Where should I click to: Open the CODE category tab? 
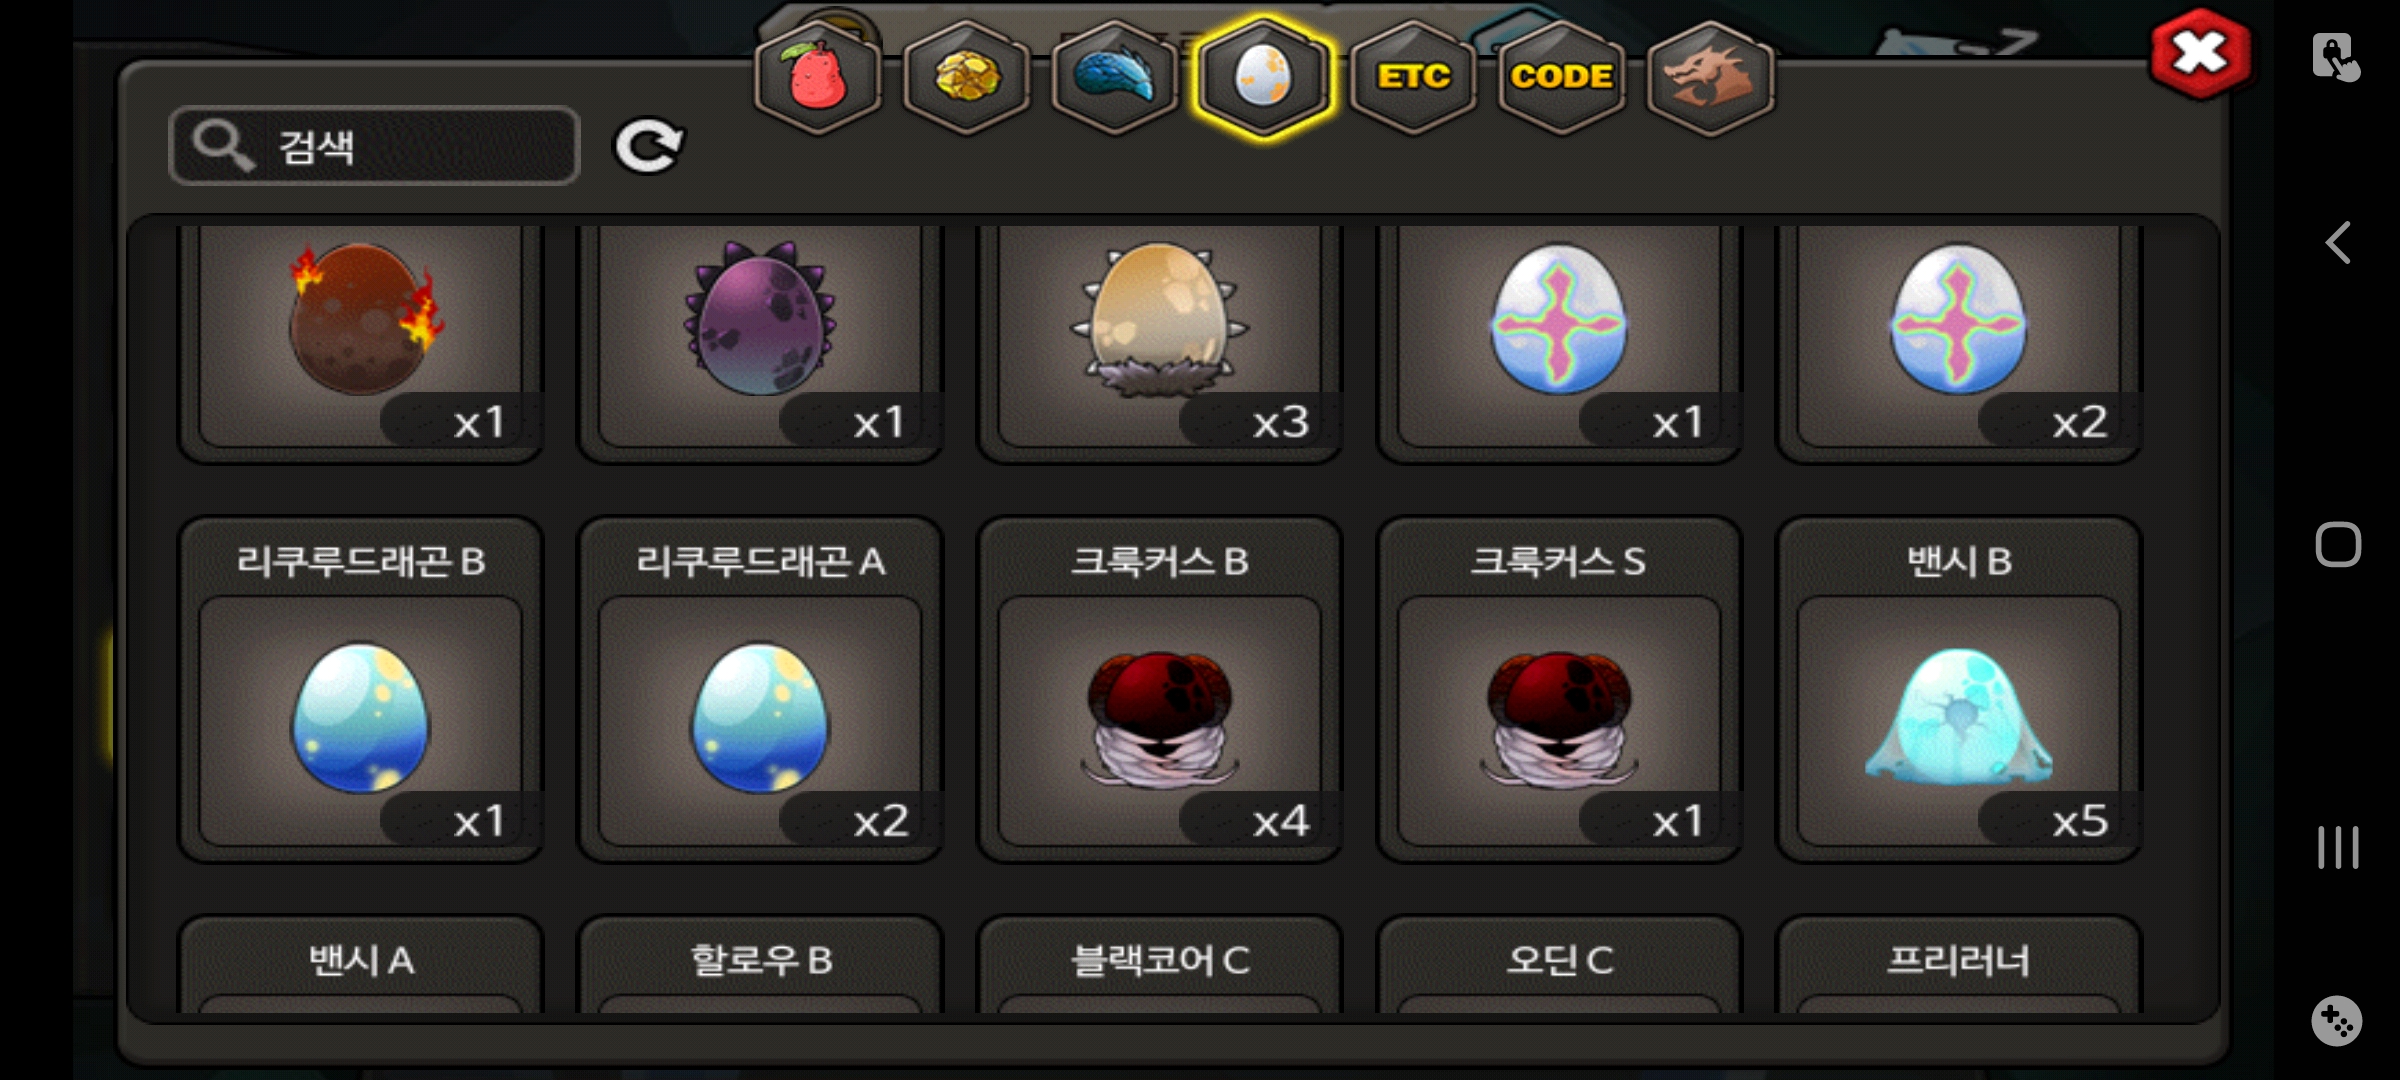point(1561,77)
